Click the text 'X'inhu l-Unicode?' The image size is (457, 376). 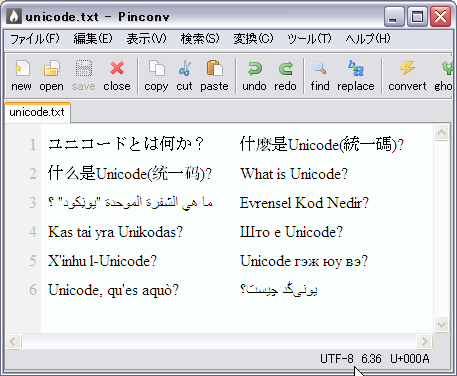click(x=102, y=261)
